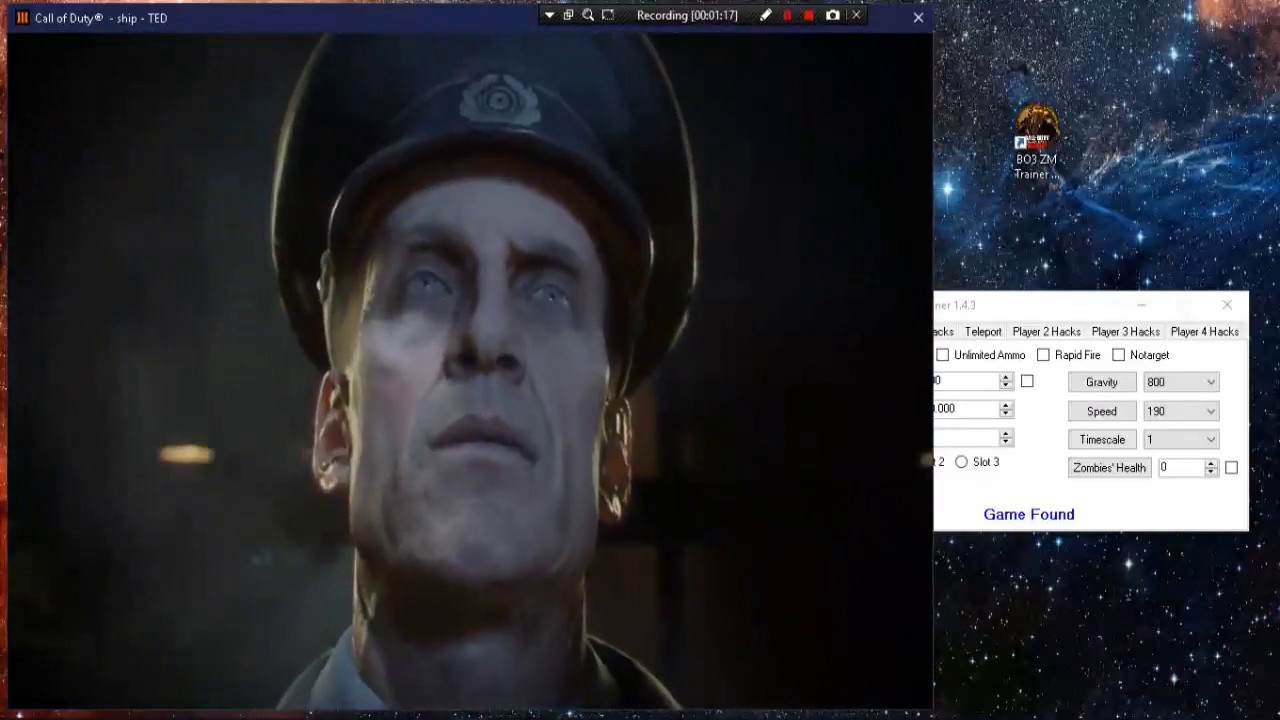The height and width of the screenshot is (720, 1280).
Task: Stop the recording with red square icon
Action: (809, 15)
